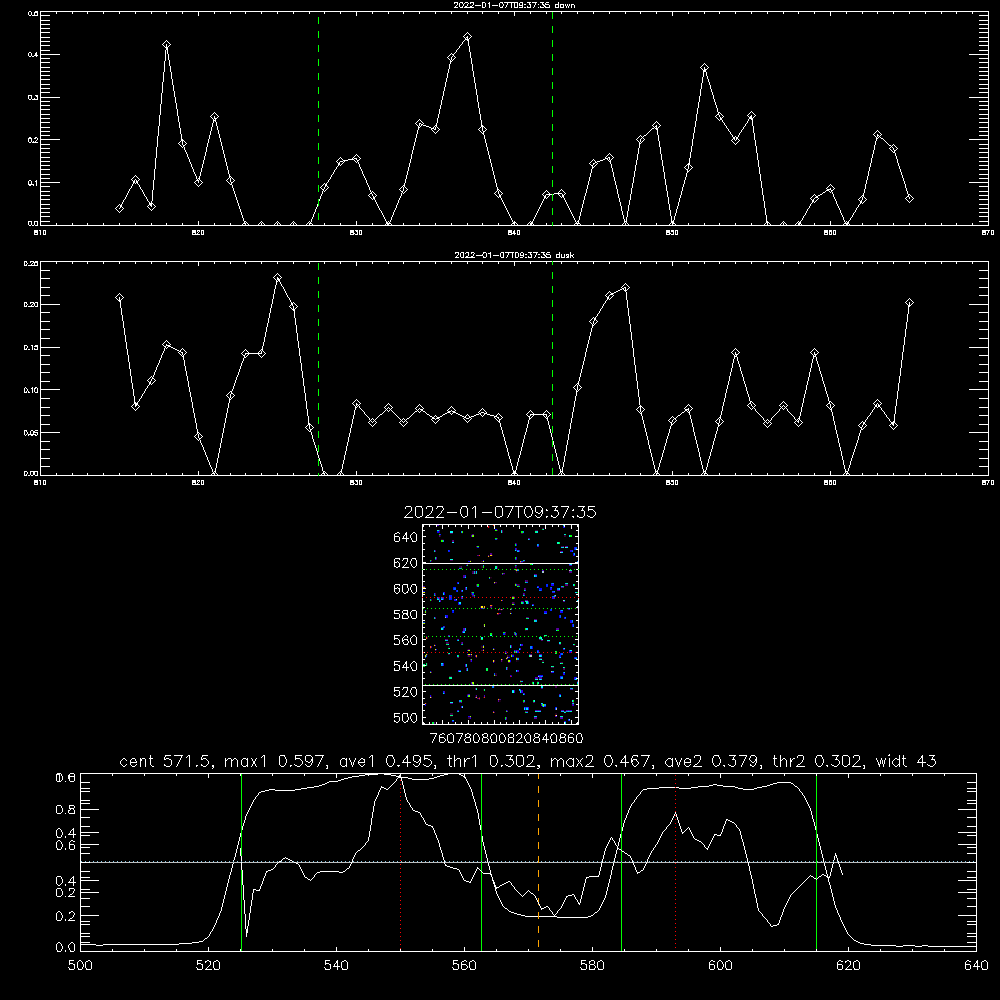Viewport: 1000px width, 1000px height.
Task: Click the dusk plot title text
Action: tap(514, 255)
